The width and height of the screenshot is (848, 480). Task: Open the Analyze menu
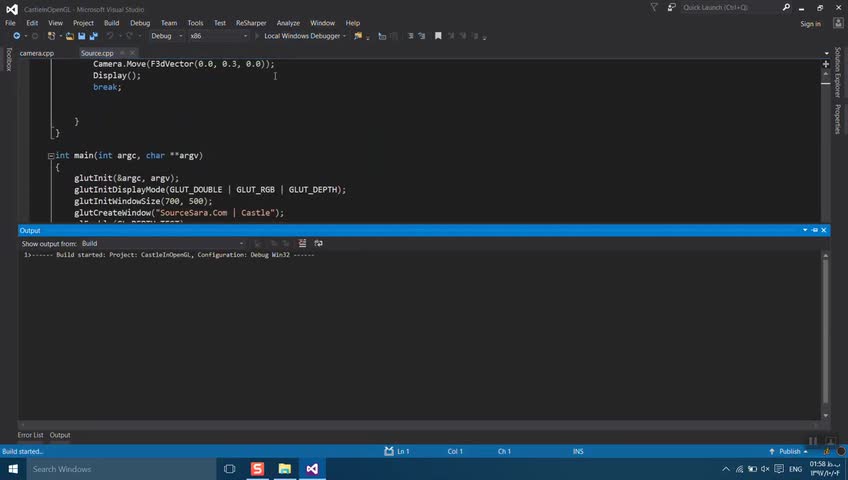[288, 23]
